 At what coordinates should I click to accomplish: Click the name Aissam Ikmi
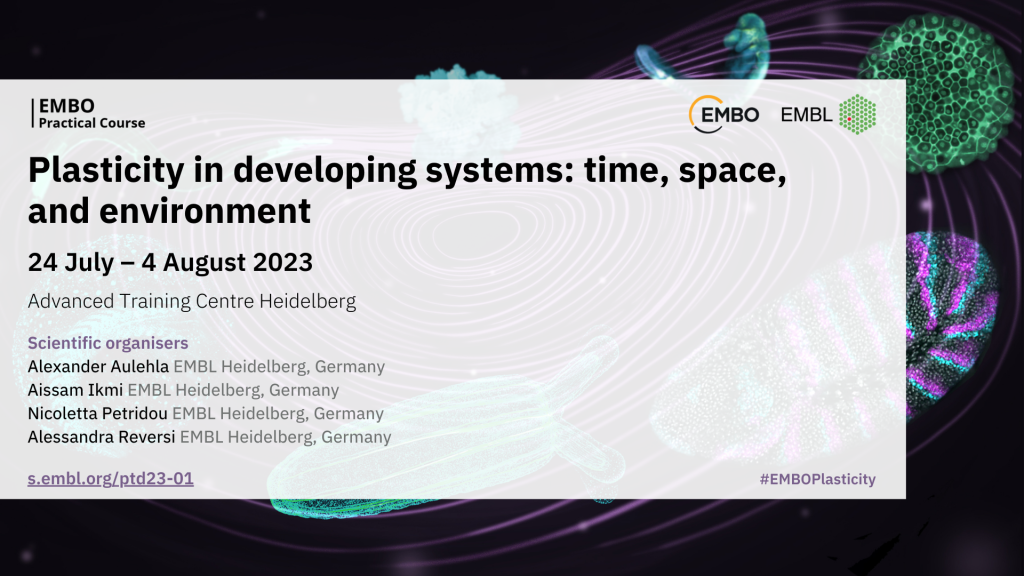click(75, 390)
